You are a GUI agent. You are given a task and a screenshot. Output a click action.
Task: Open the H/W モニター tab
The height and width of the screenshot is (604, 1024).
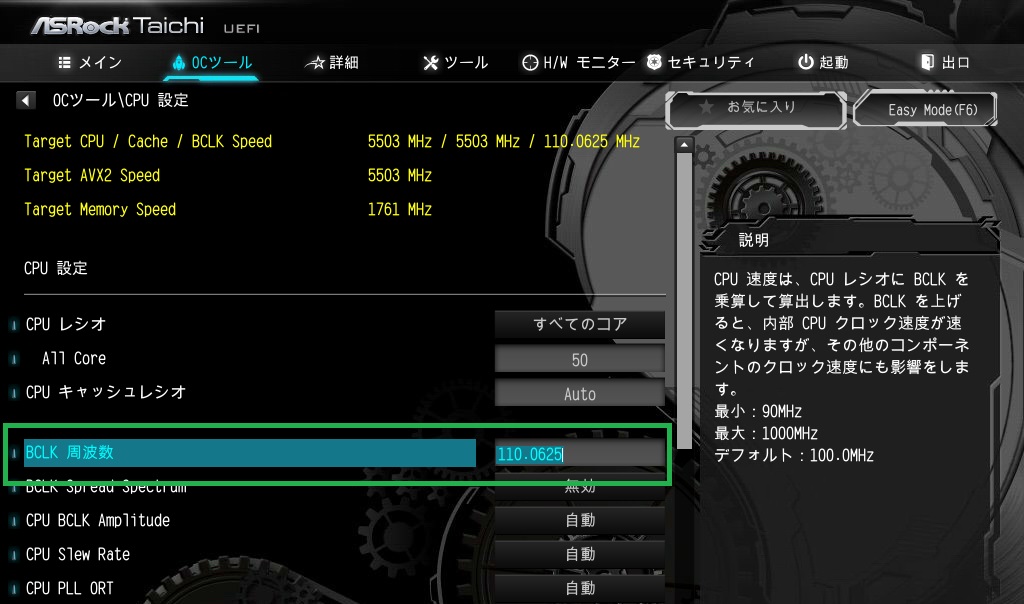pyautogui.click(x=579, y=63)
